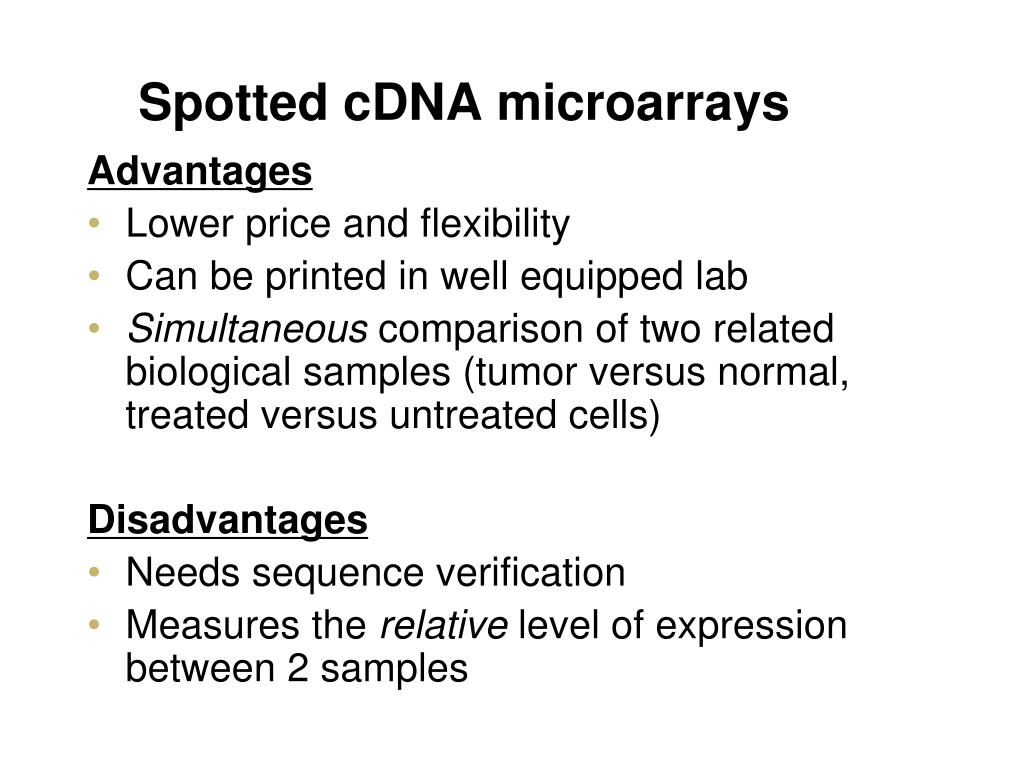
Task: Click the bullet beside Lower price
Action: coord(95,223)
